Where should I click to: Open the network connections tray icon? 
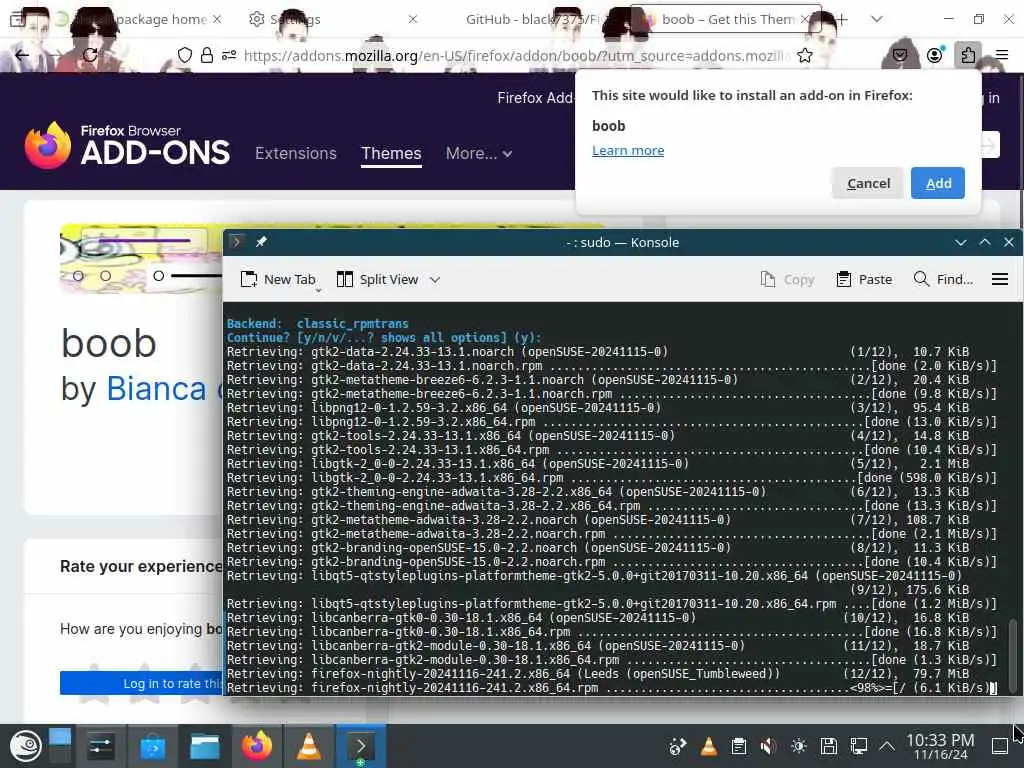click(858, 746)
